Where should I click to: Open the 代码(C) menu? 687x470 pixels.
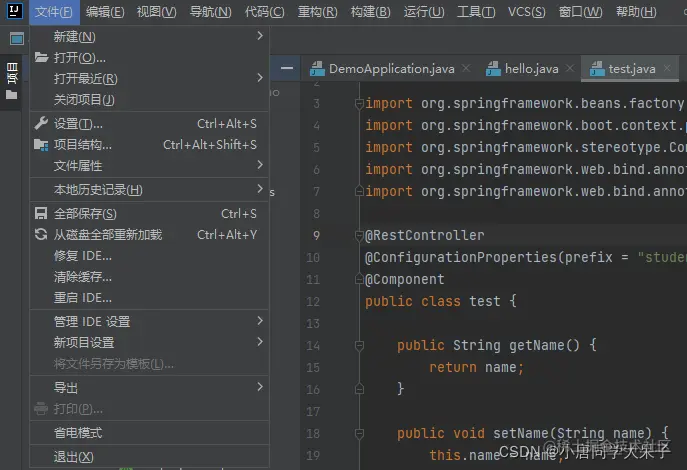pyautogui.click(x=265, y=12)
